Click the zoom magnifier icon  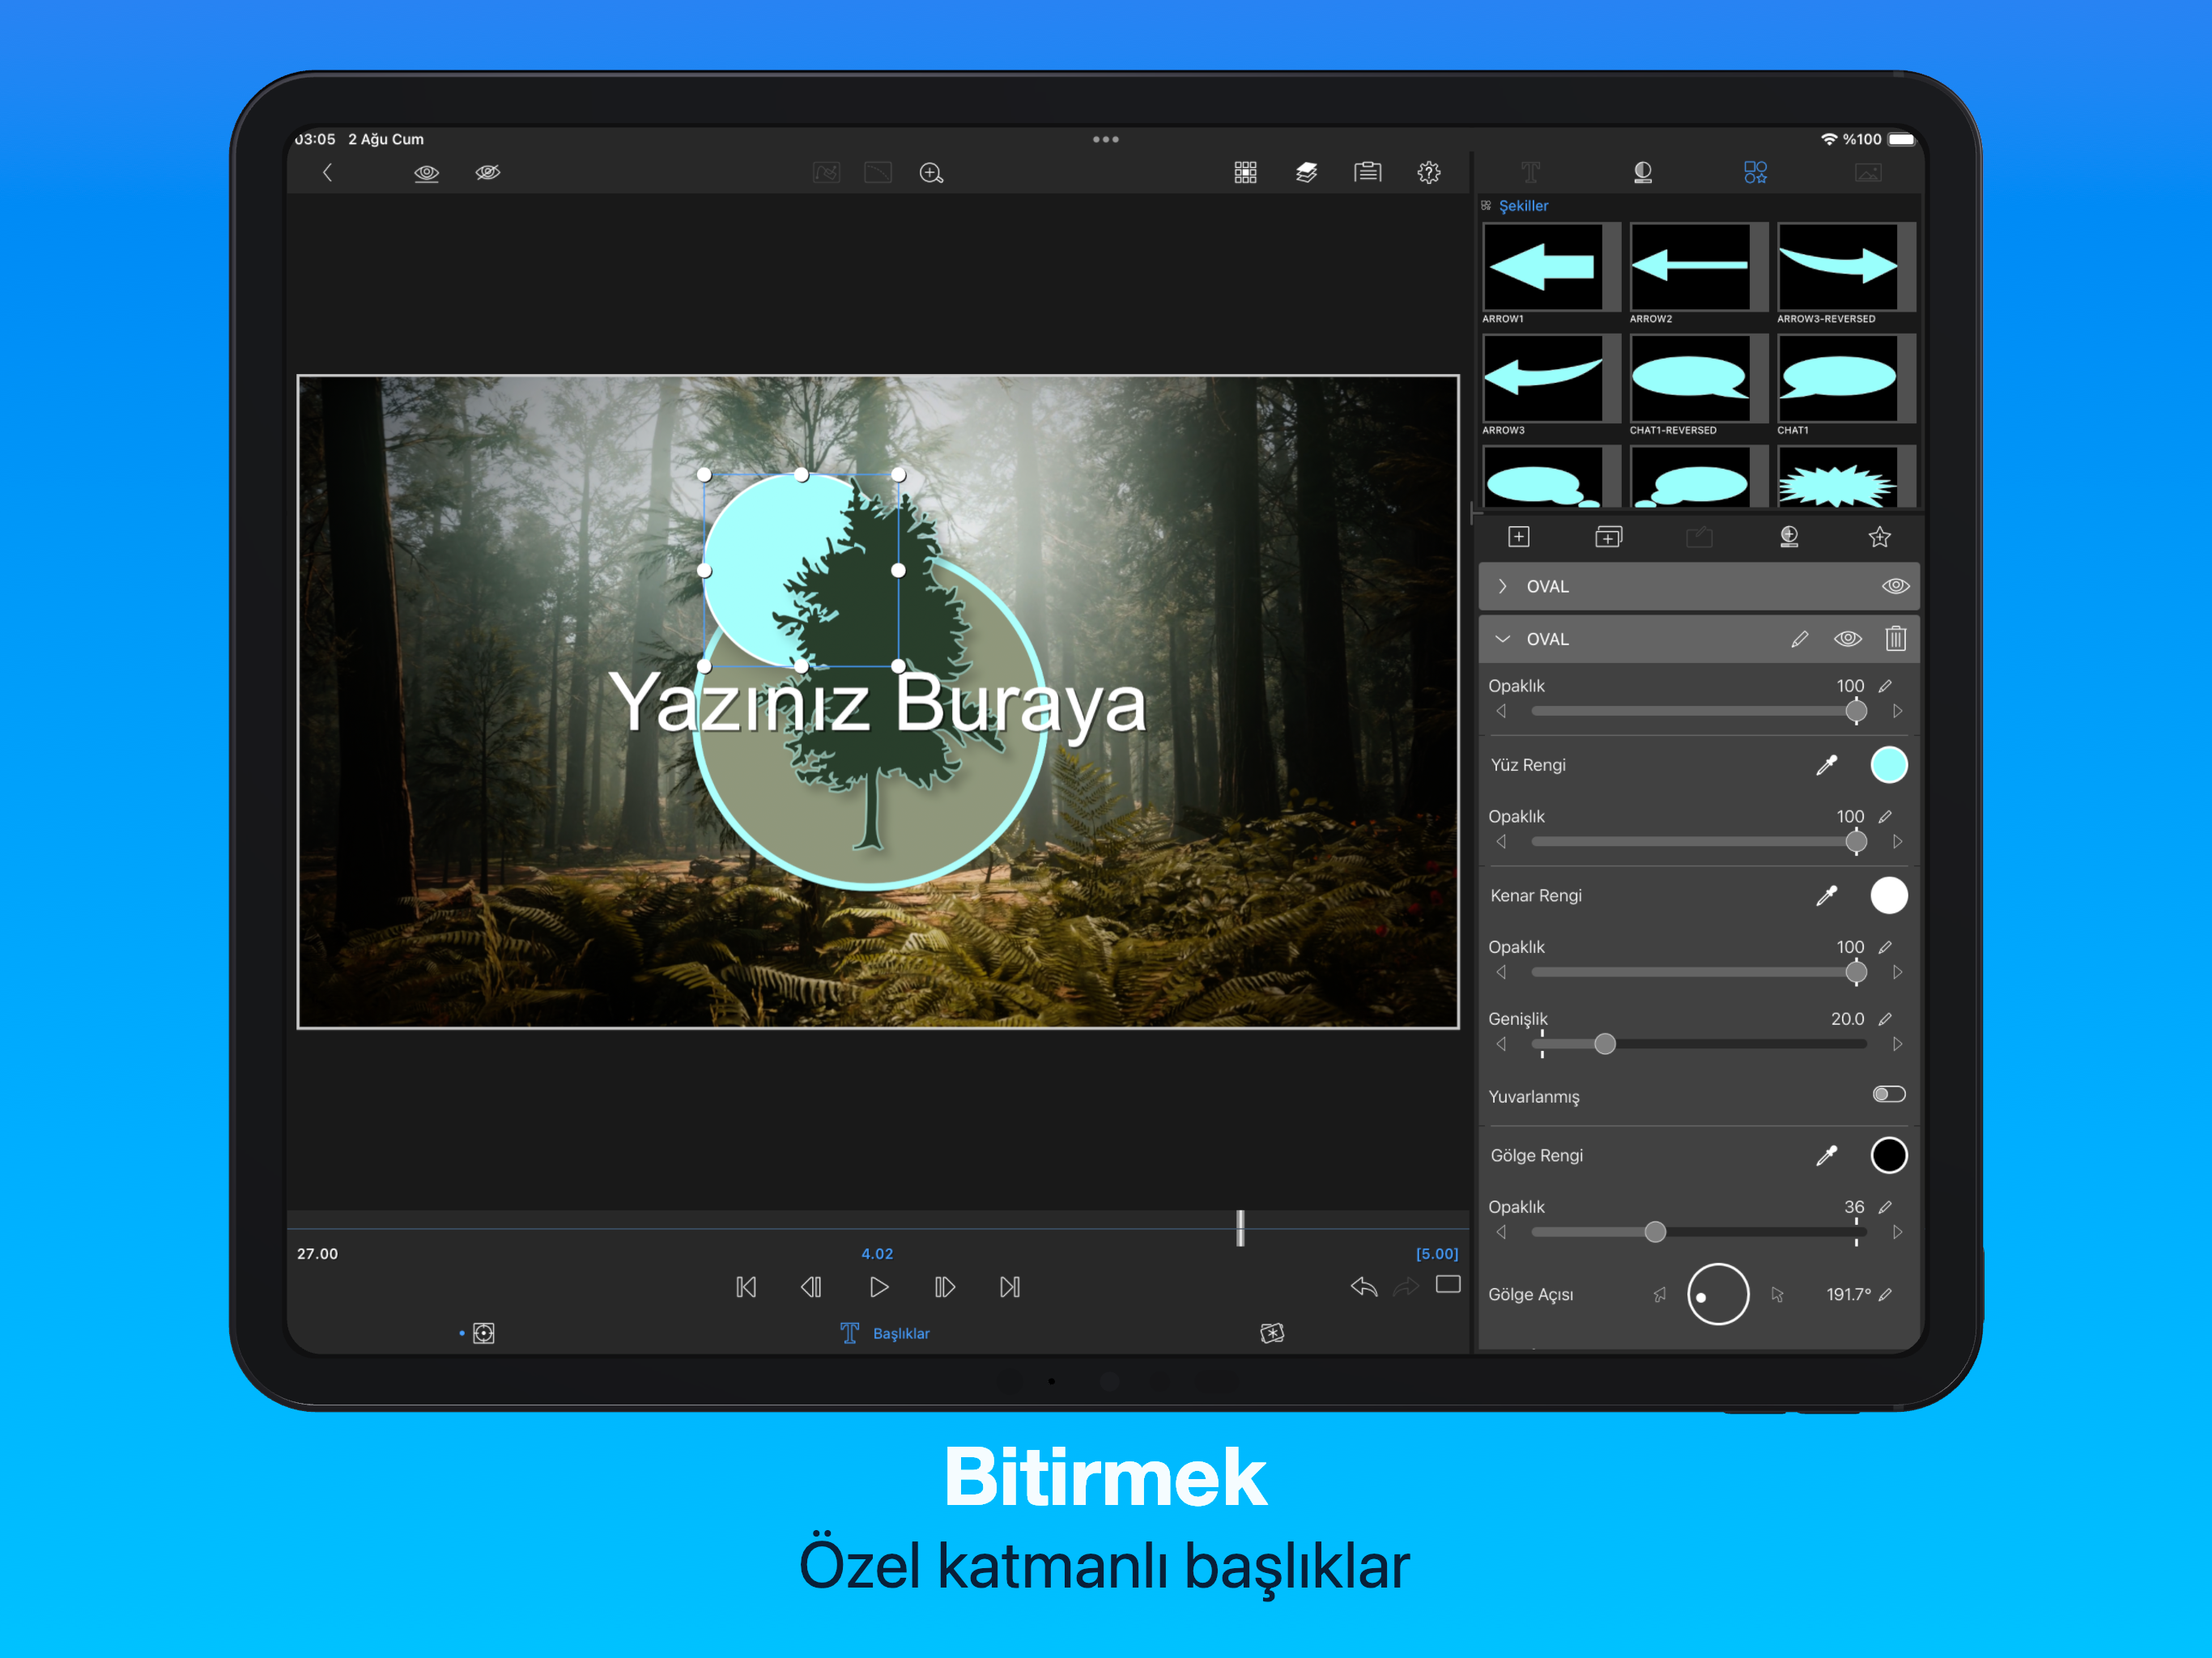pos(930,173)
